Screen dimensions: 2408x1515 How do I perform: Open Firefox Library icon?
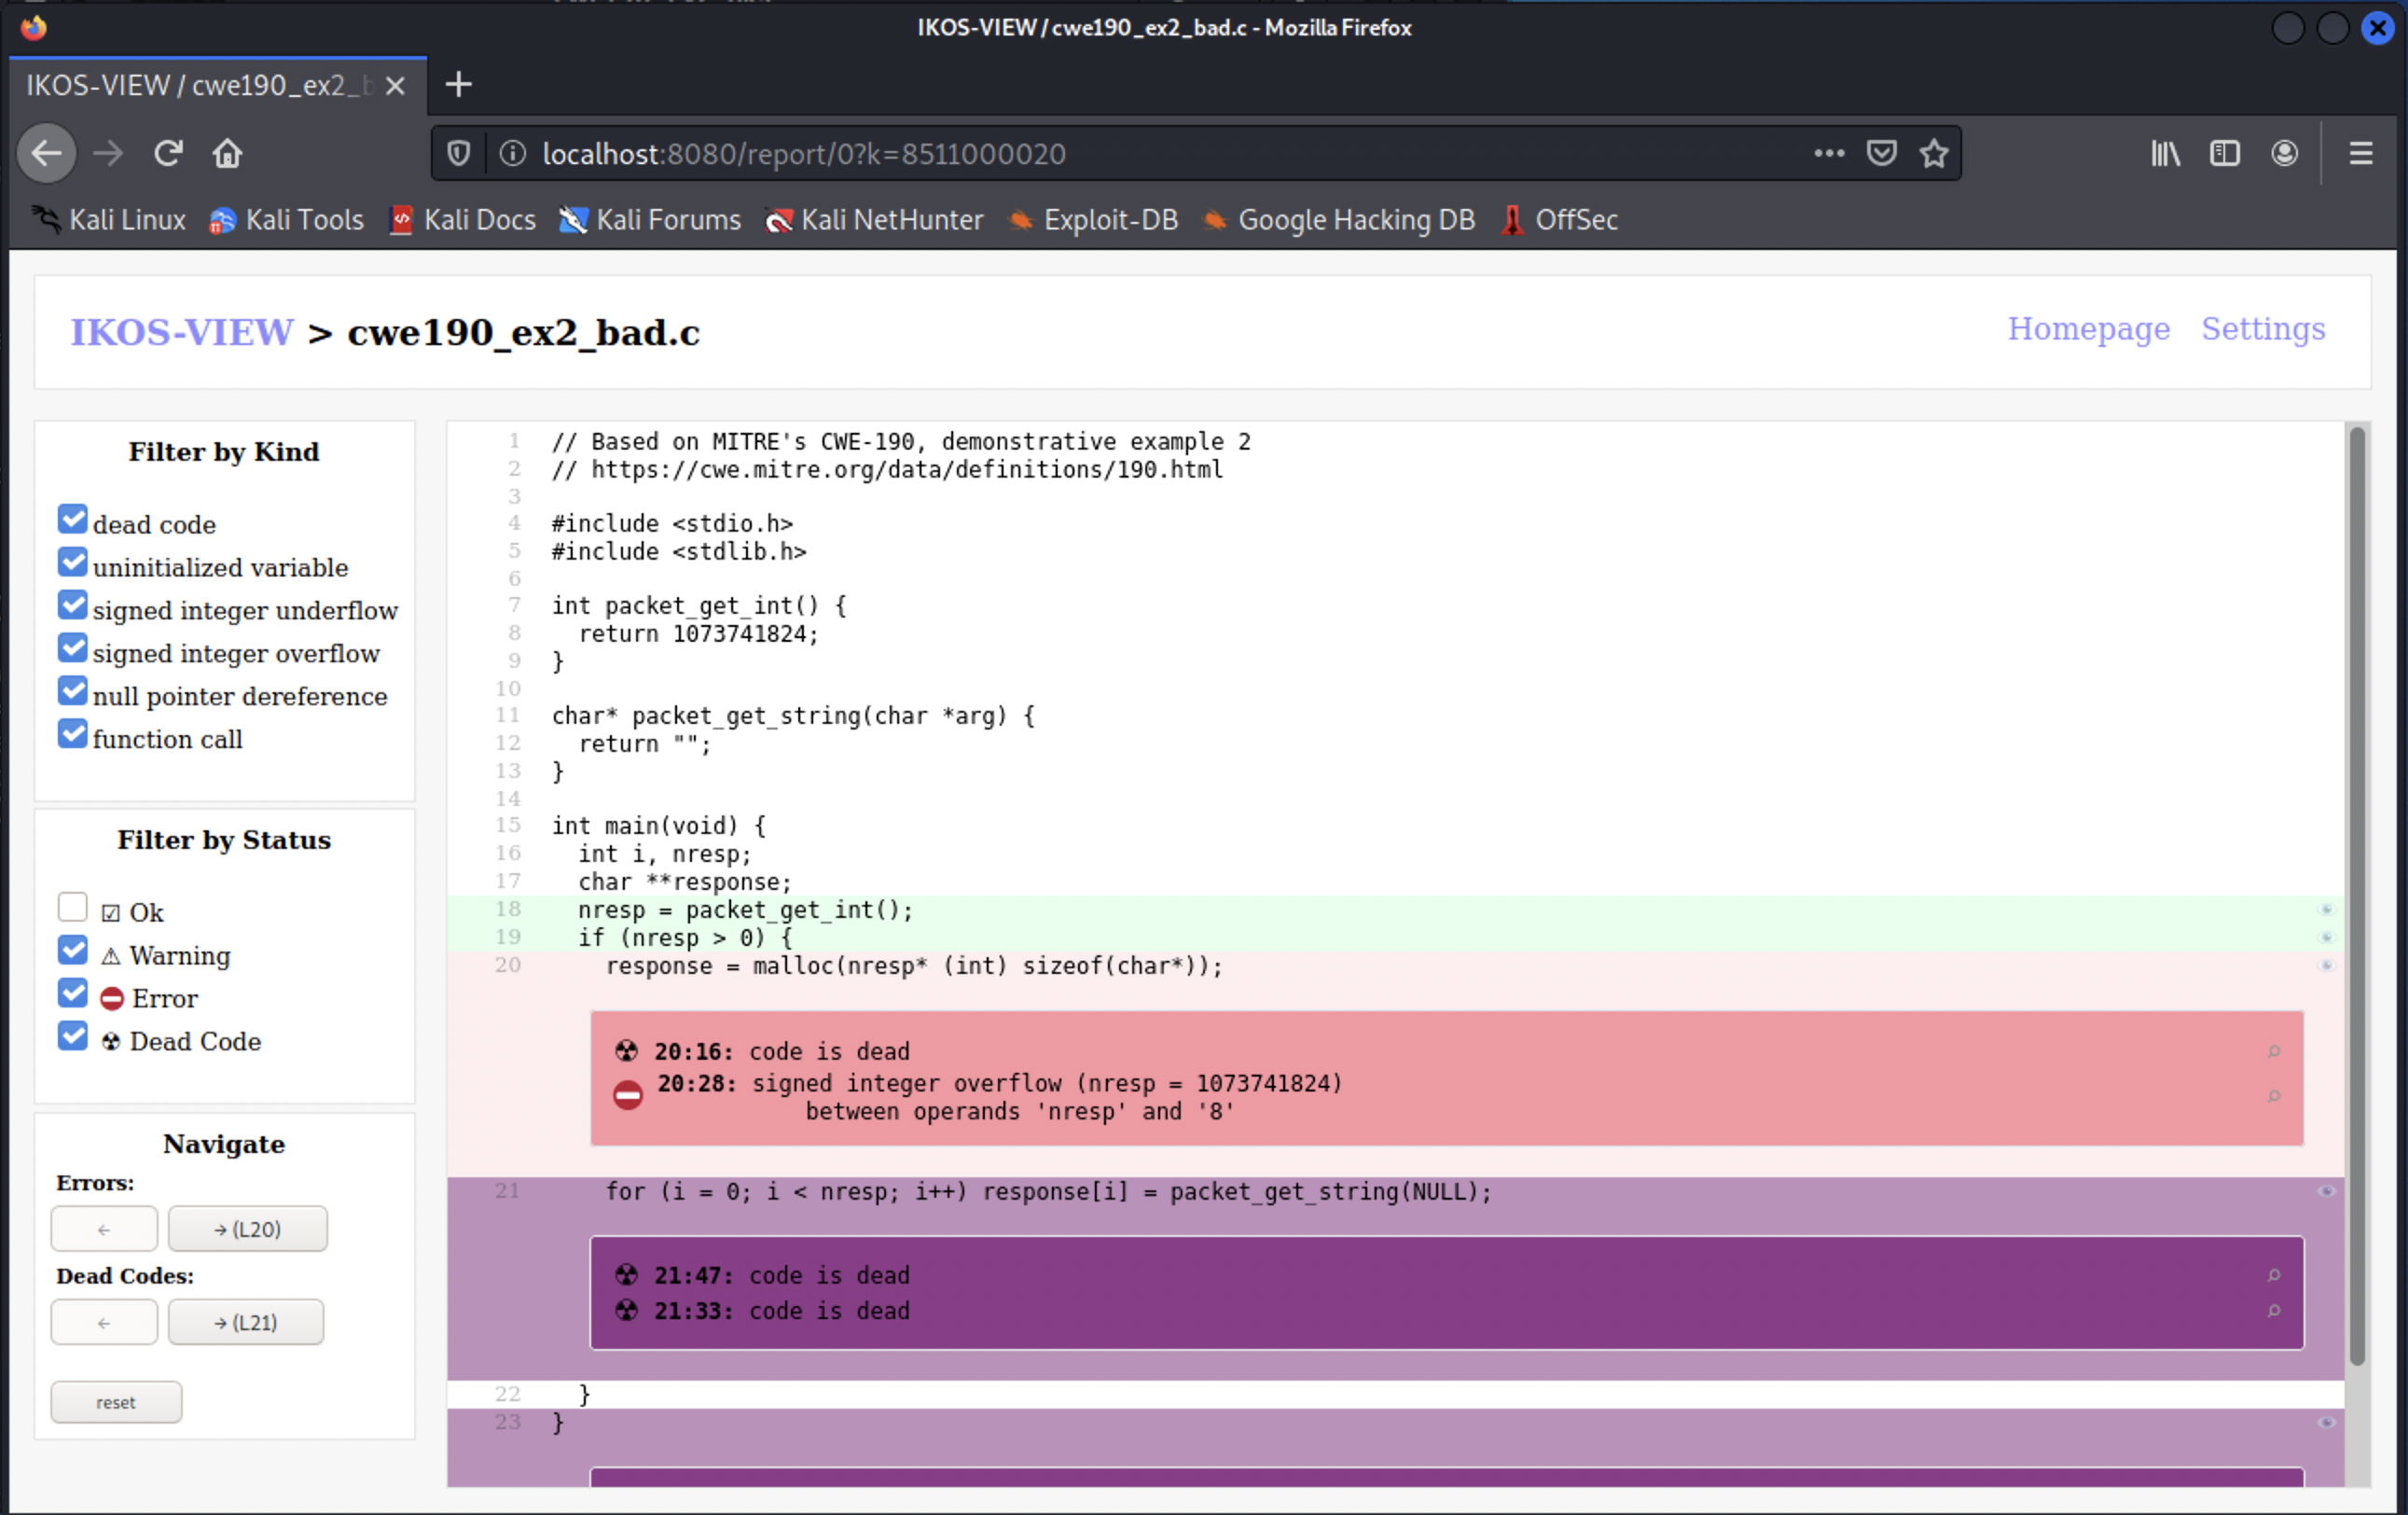(2166, 153)
